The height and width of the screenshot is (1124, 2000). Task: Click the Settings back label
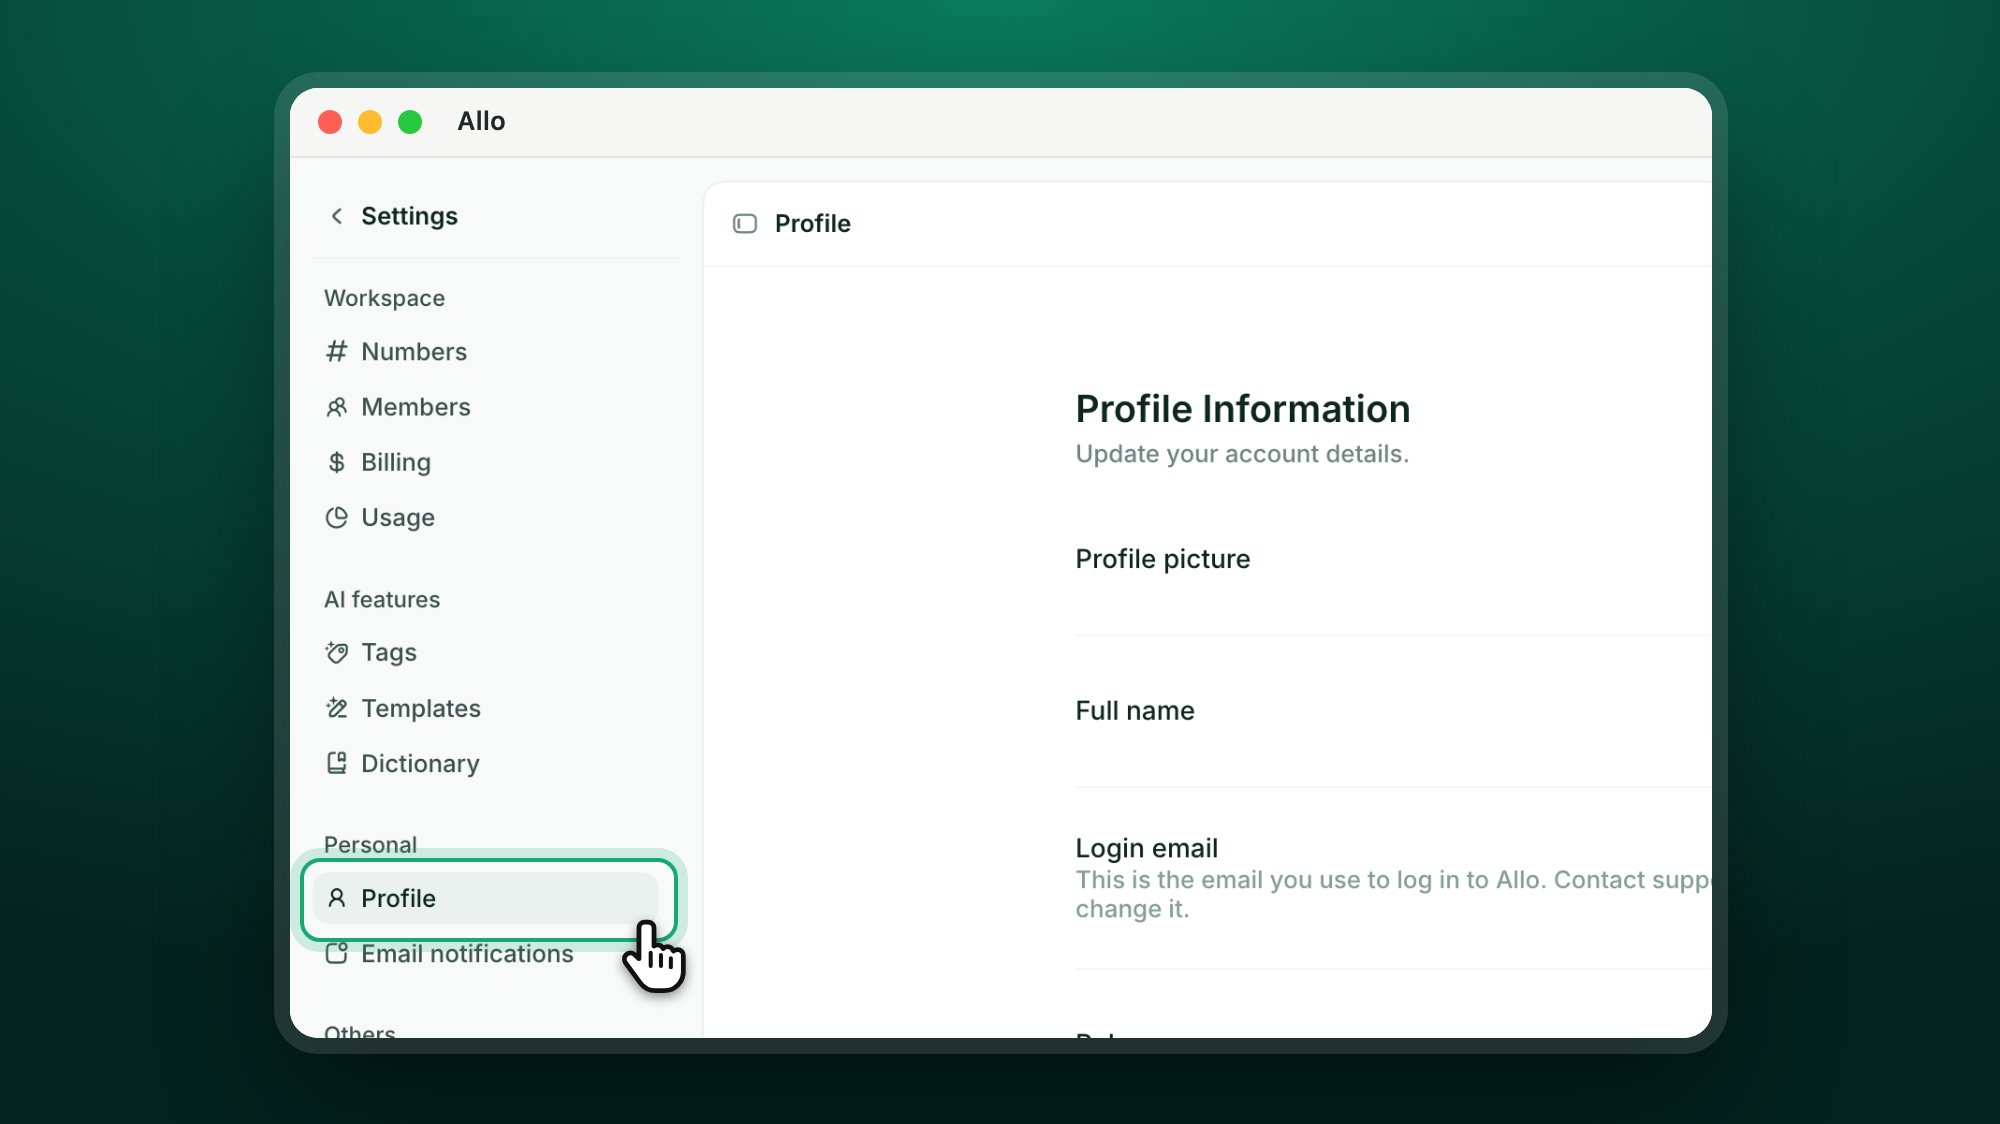coord(409,216)
